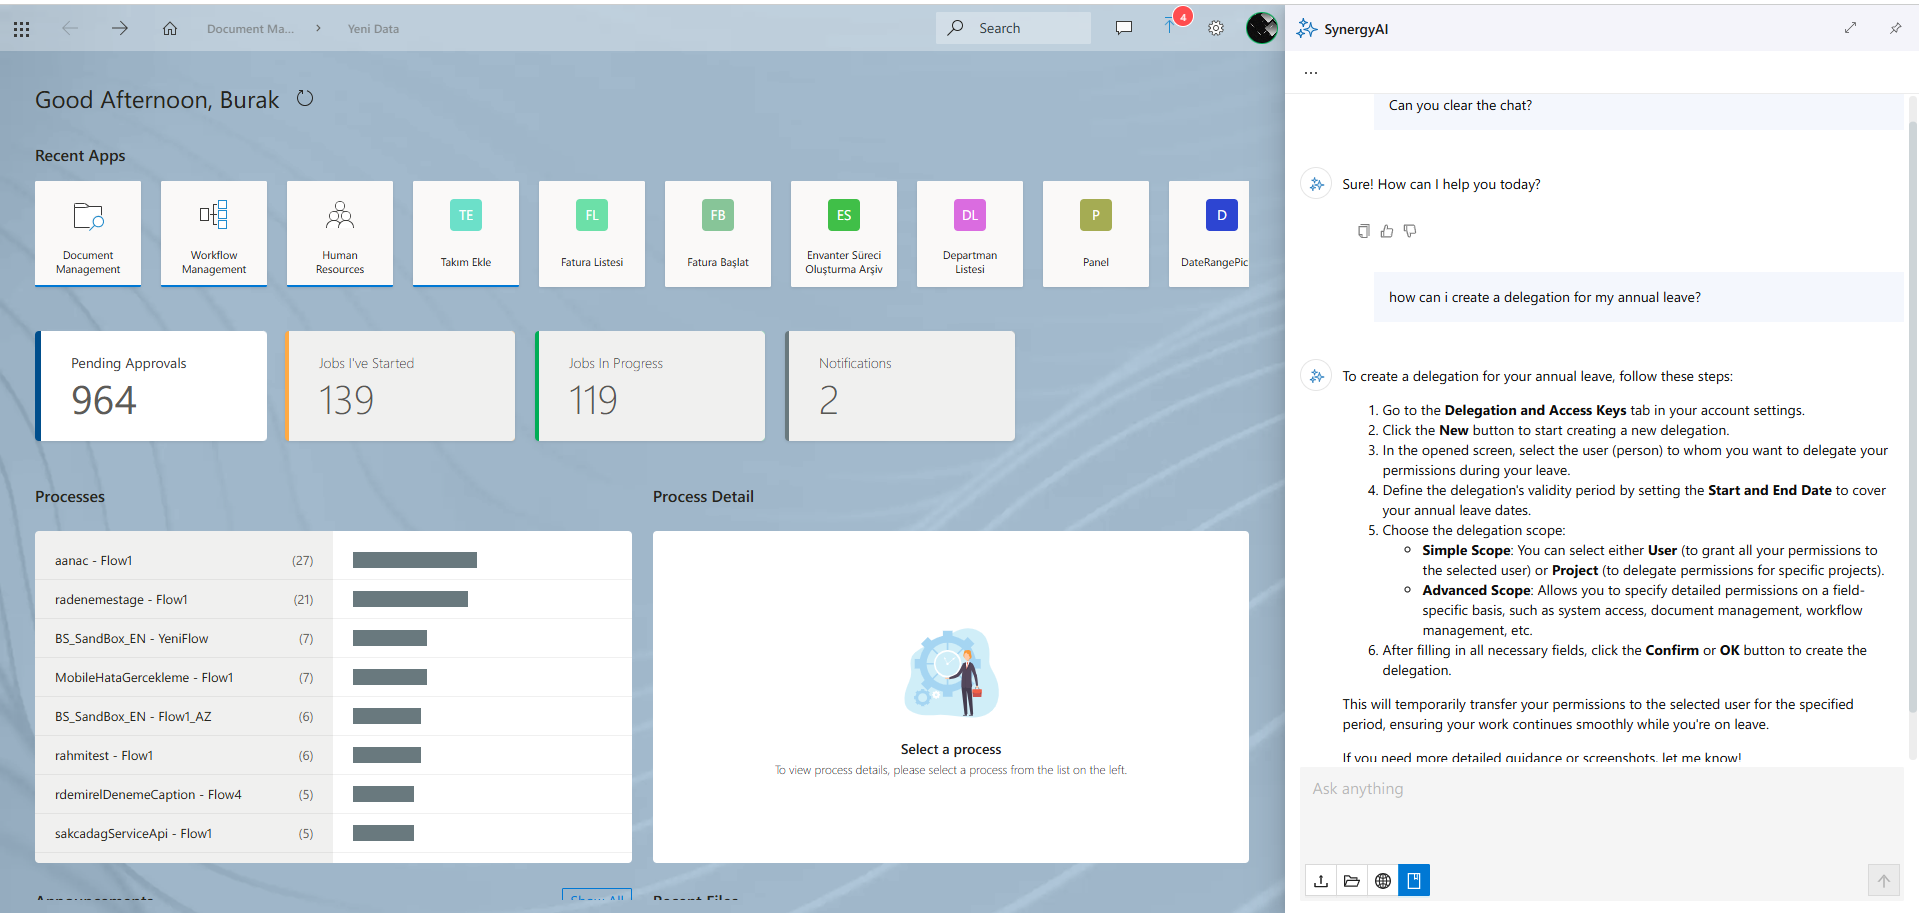Like the AI response with thumbs up
Image resolution: width=1919 pixels, height=913 pixels.
[1386, 231]
